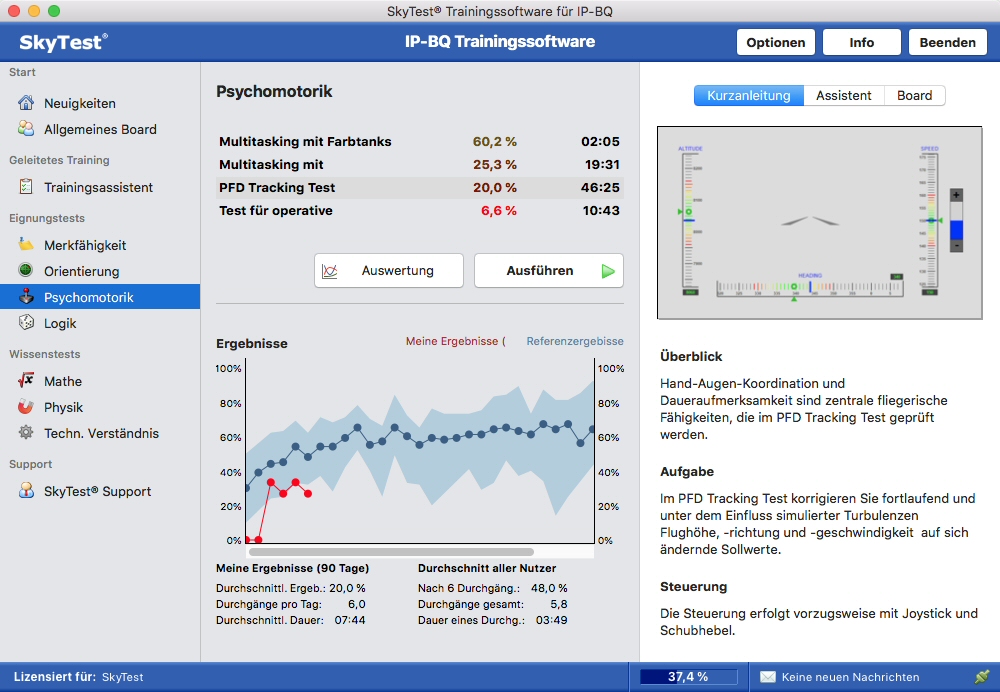Switch to the Assistent tab
The width and height of the screenshot is (1000, 692).
click(844, 96)
